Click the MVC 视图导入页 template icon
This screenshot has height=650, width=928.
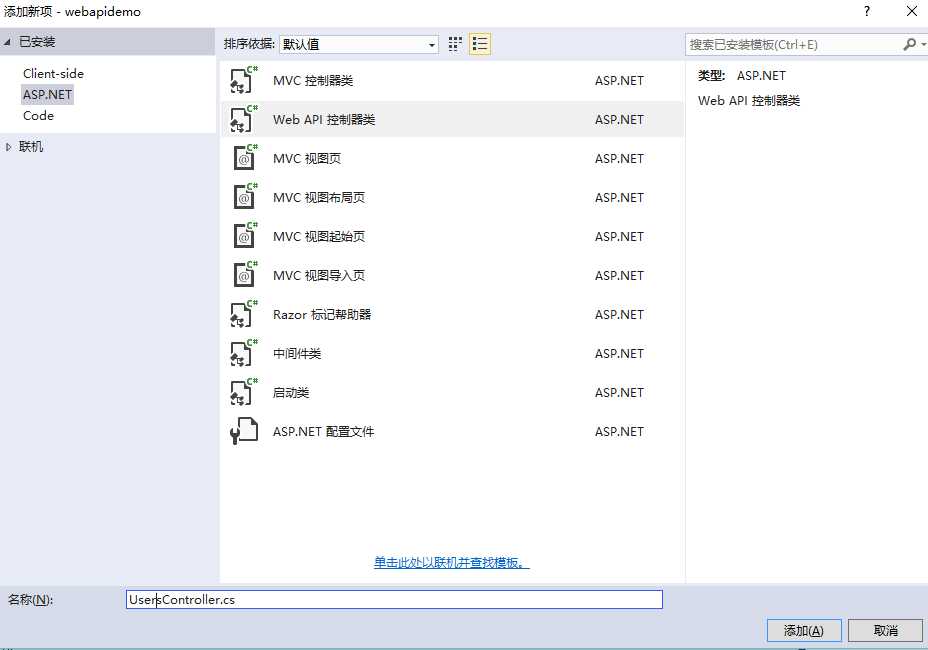[244, 275]
